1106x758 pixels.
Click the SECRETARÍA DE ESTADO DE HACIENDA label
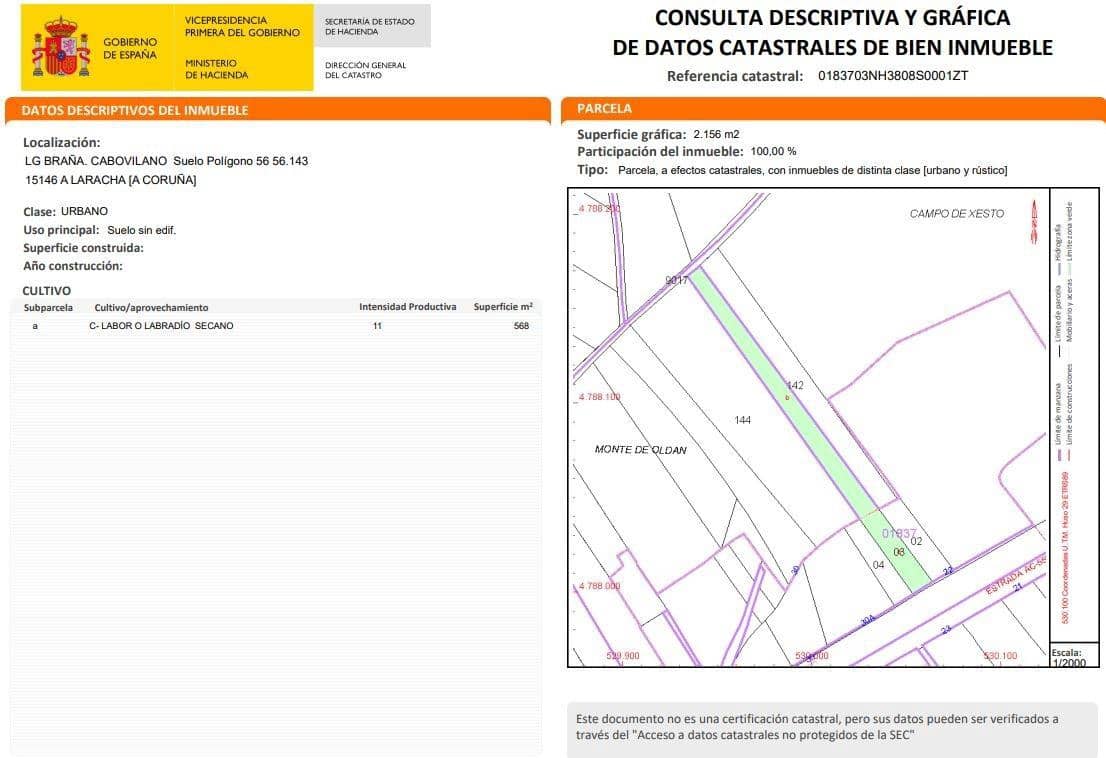click(370, 27)
